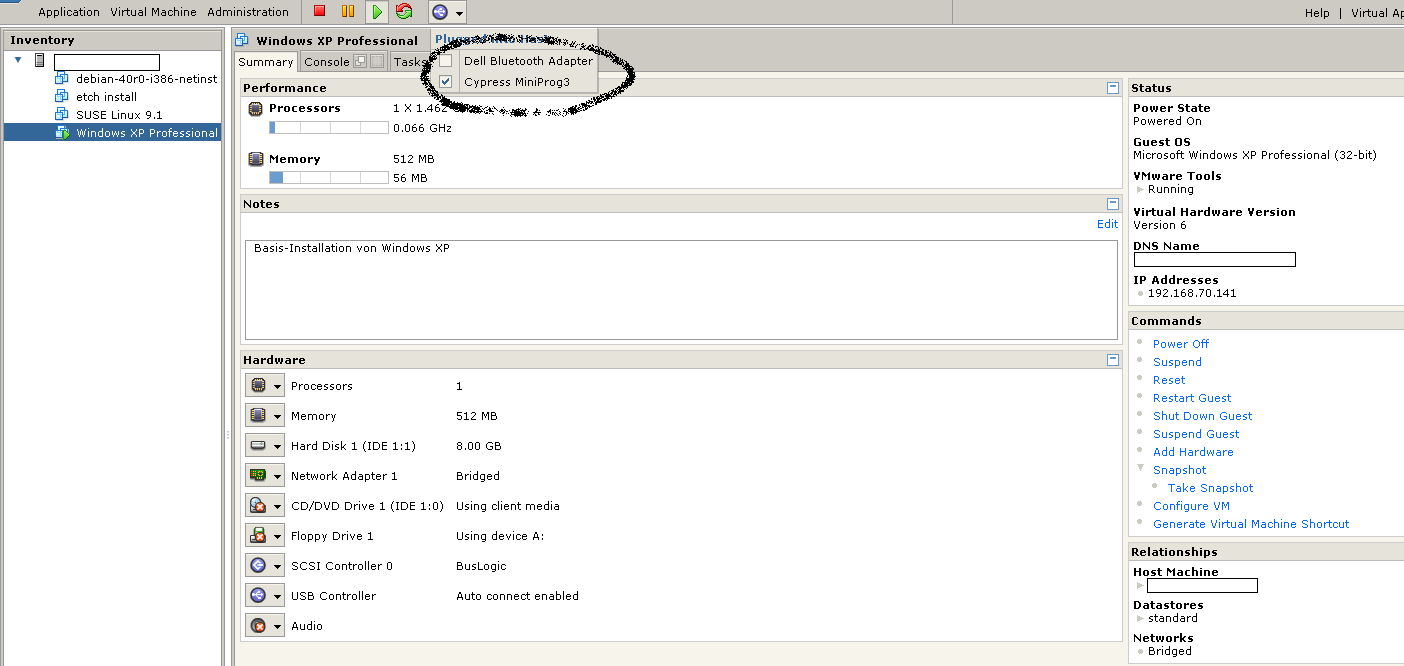The width and height of the screenshot is (1404, 666).
Task: Collapse the Performance panel
Action: [1113, 88]
